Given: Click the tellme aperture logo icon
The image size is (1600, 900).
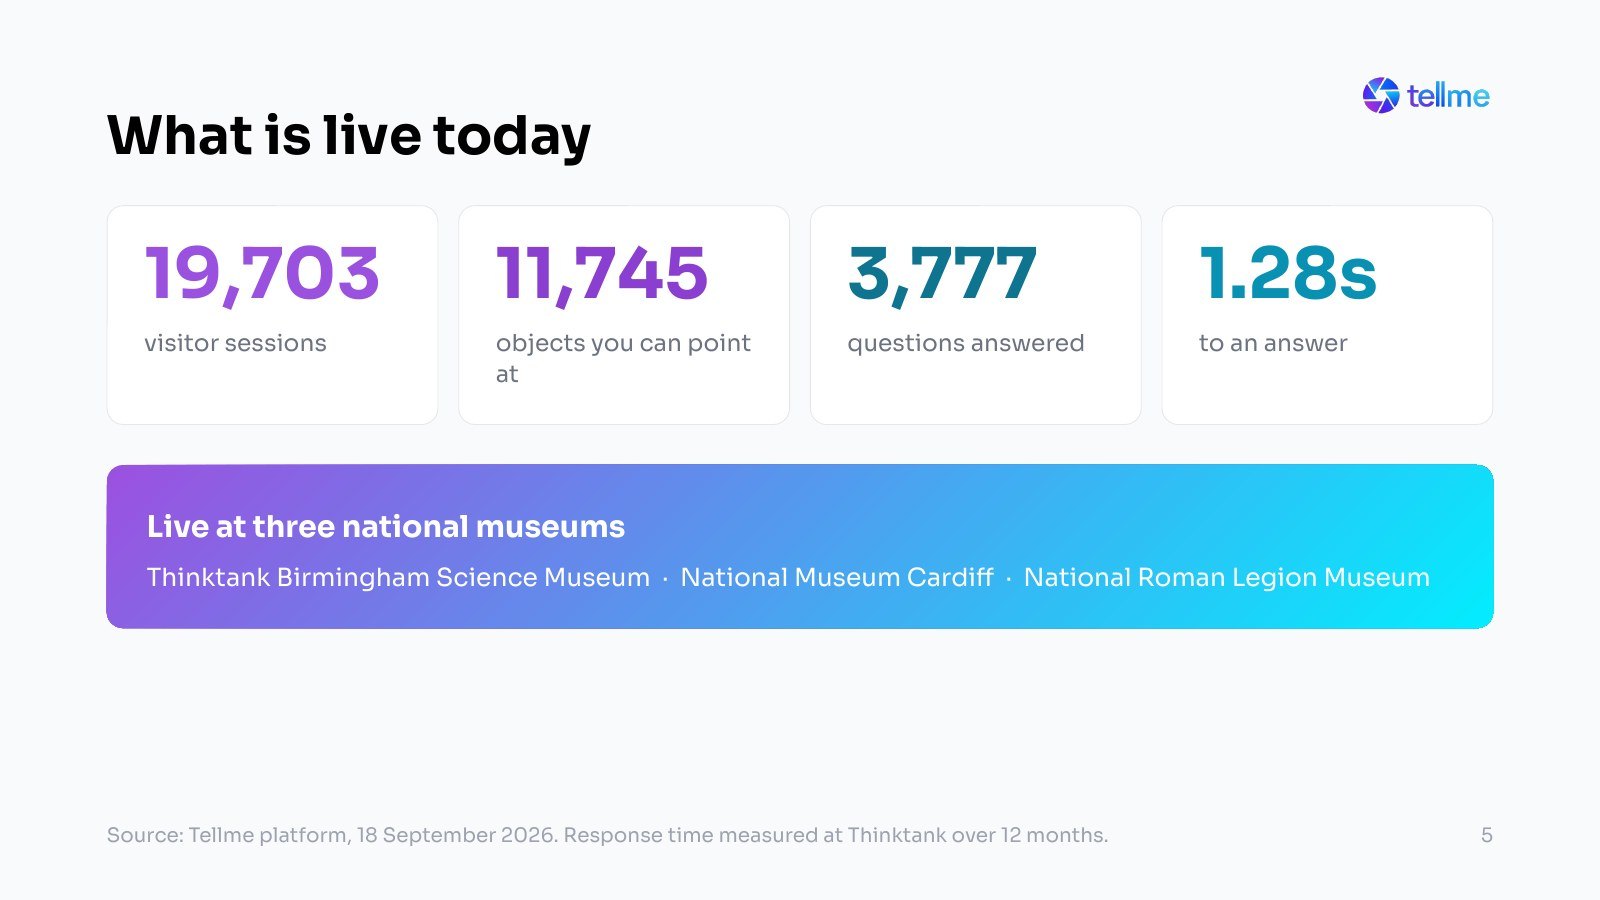Looking at the screenshot, I should (1380, 96).
